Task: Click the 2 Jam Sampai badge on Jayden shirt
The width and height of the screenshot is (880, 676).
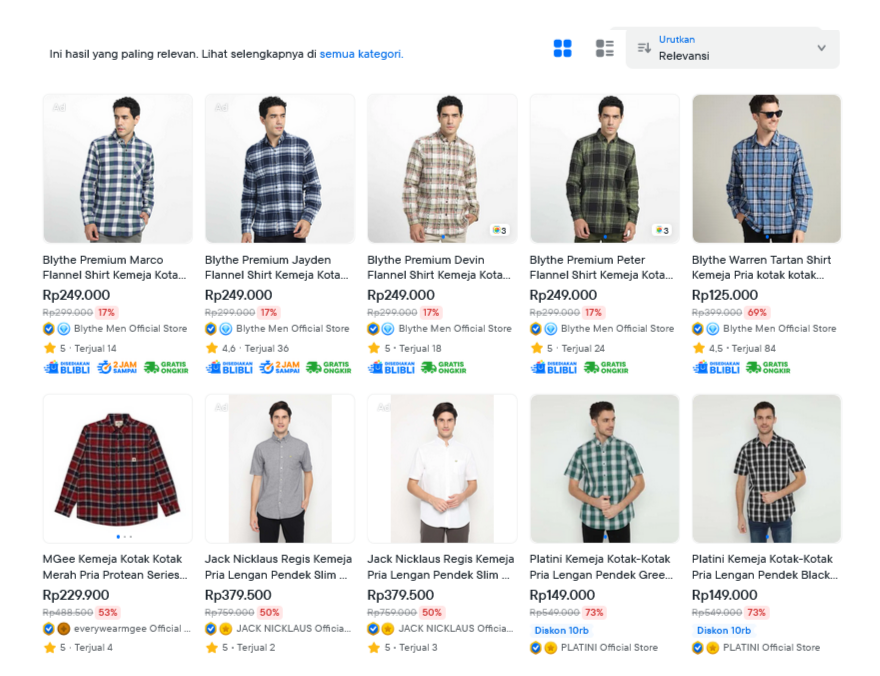Action: 279,367
